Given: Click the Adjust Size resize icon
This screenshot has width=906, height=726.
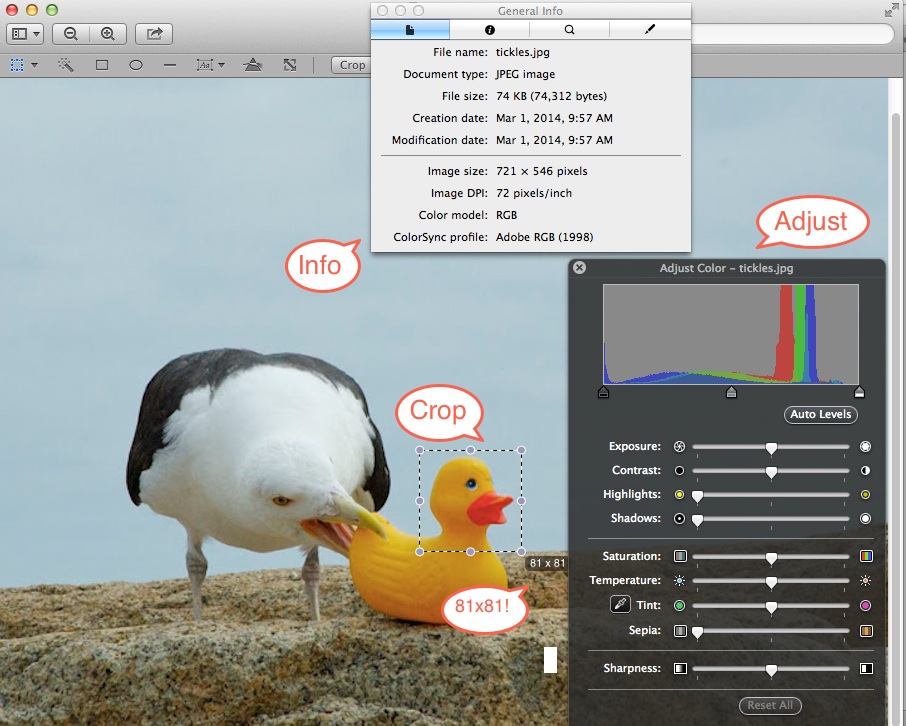Looking at the screenshot, I should (289, 65).
